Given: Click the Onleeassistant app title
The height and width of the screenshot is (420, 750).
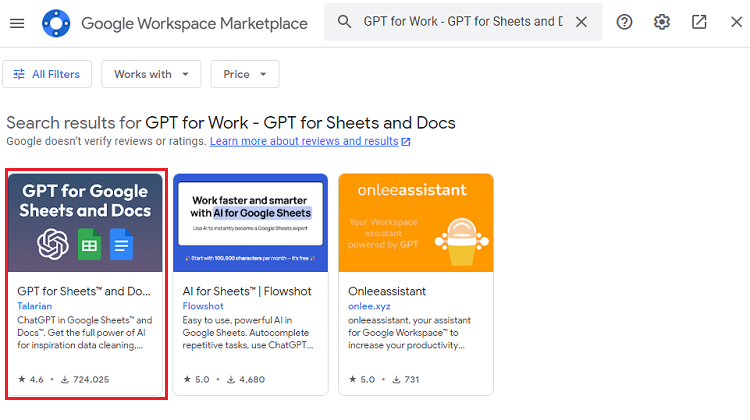Looking at the screenshot, I should point(387,291).
